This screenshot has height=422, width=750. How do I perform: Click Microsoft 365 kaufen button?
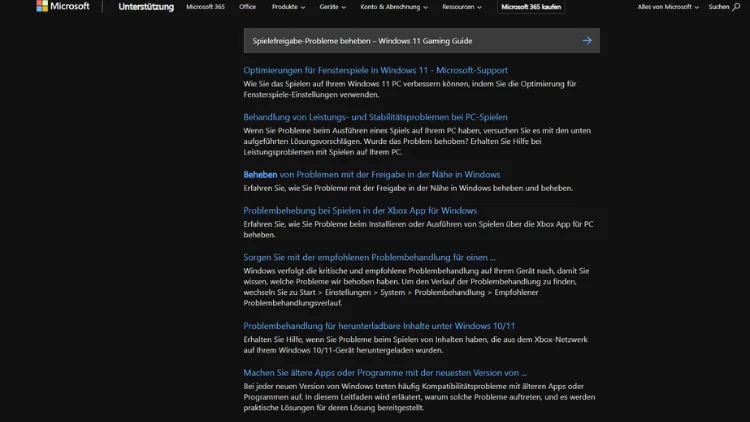531,7
